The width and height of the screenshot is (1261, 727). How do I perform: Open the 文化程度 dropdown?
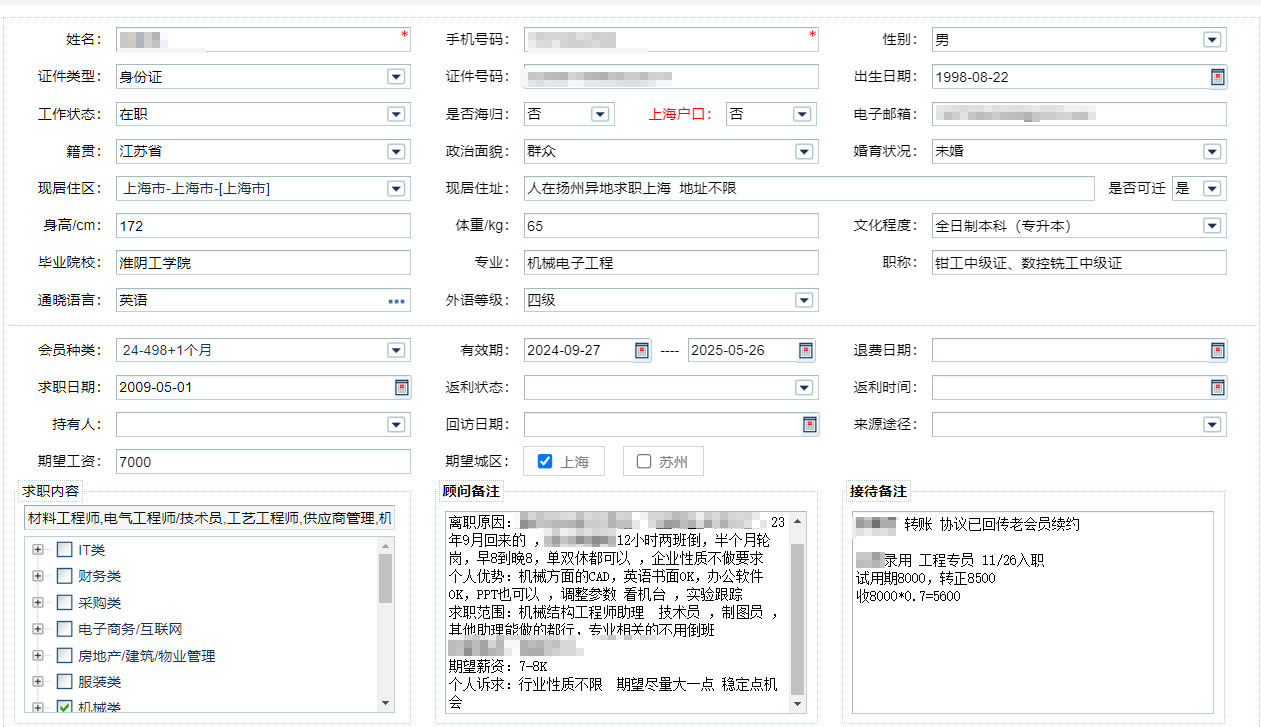pos(1212,226)
